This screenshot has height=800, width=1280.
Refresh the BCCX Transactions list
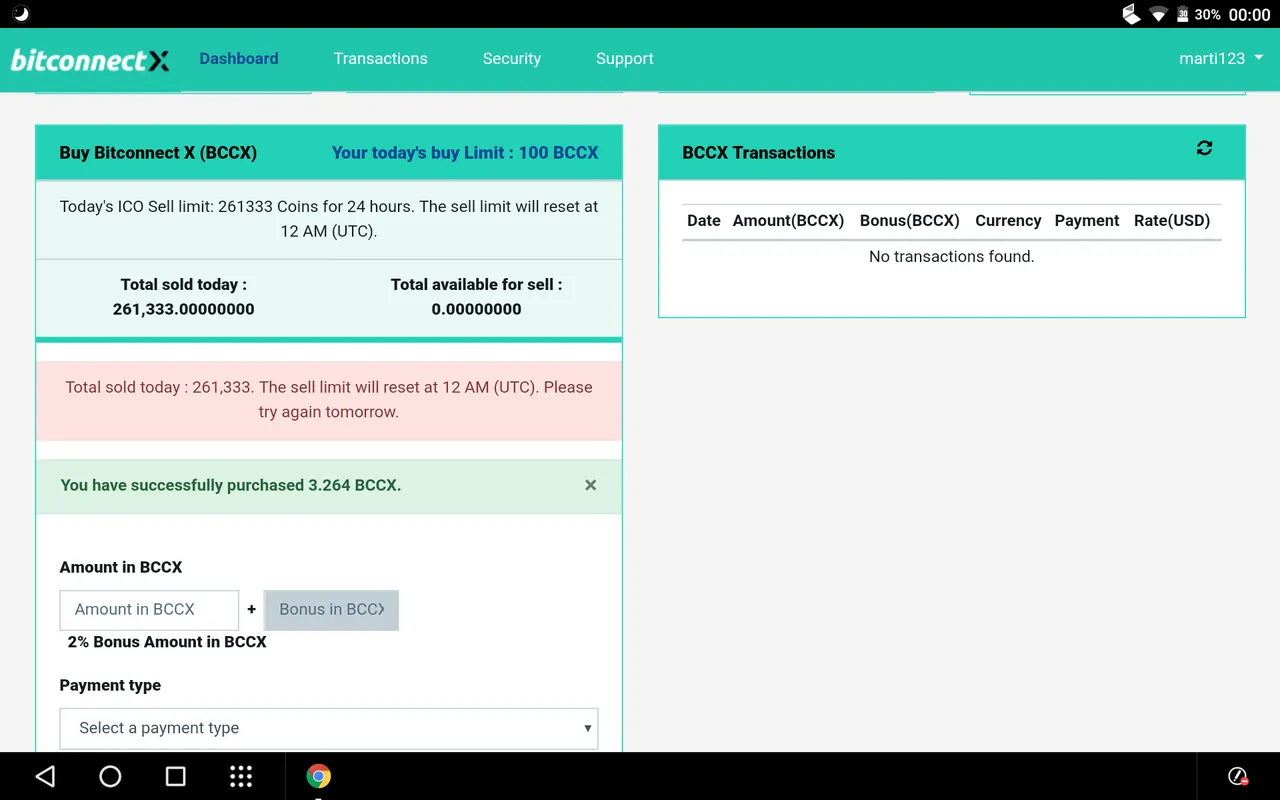pos(1204,148)
